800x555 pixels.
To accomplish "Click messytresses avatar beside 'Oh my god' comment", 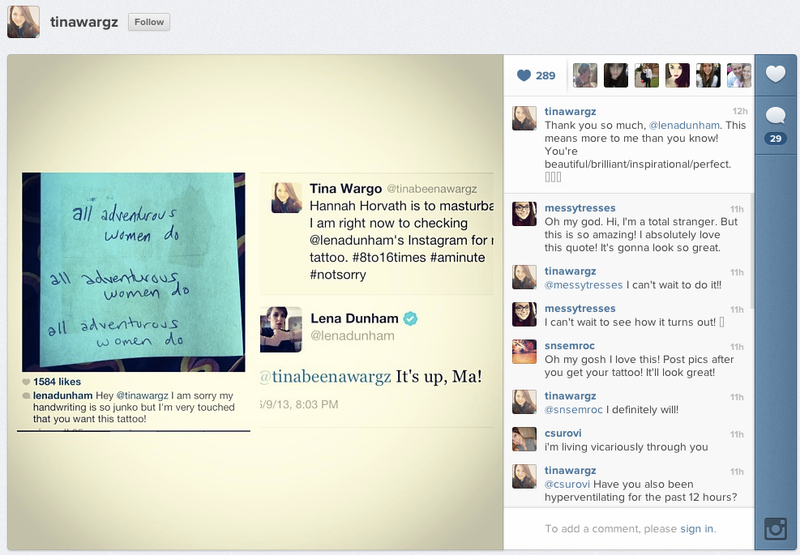I will 524,214.
